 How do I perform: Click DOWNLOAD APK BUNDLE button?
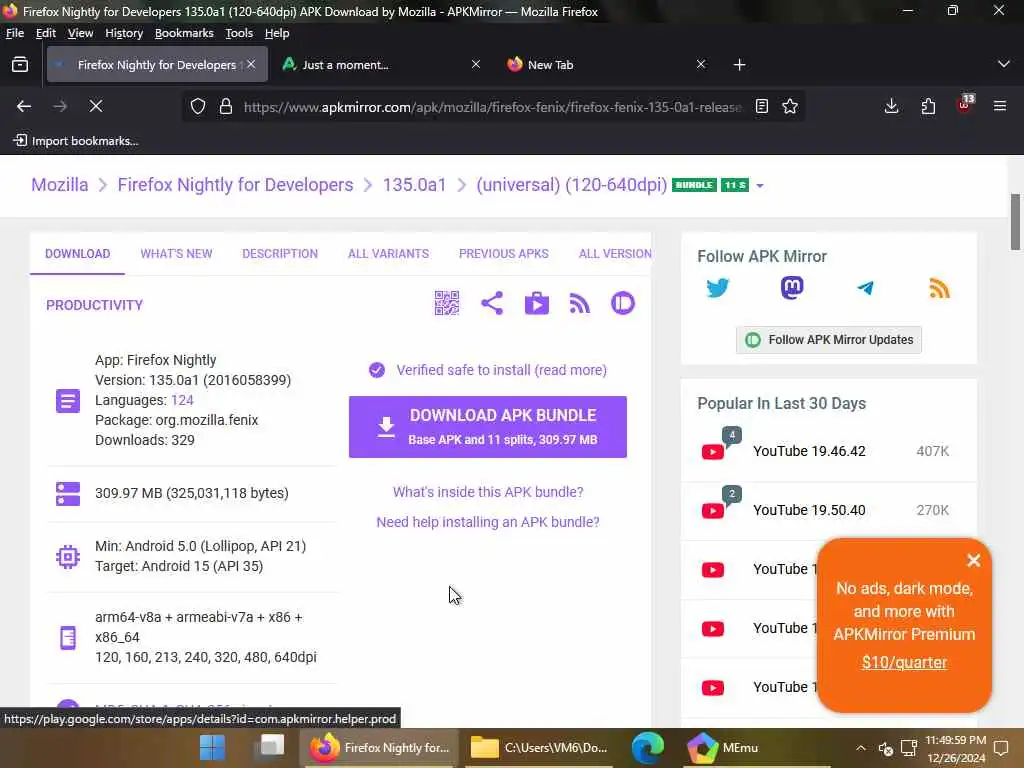point(488,427)
